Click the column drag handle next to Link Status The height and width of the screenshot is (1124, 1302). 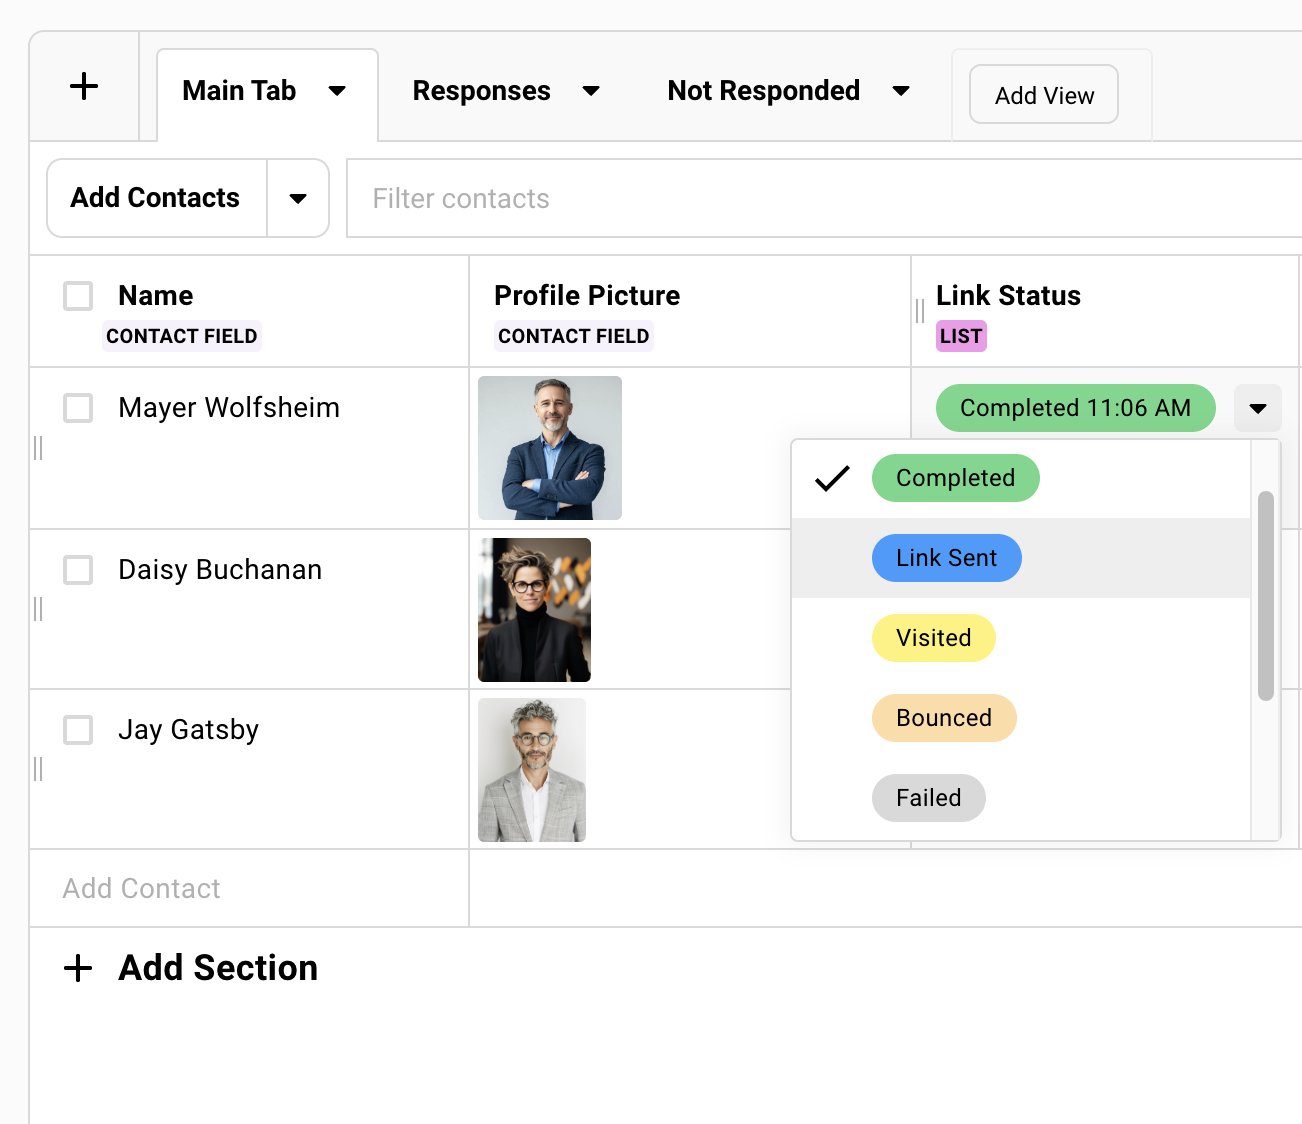point(919,311)
